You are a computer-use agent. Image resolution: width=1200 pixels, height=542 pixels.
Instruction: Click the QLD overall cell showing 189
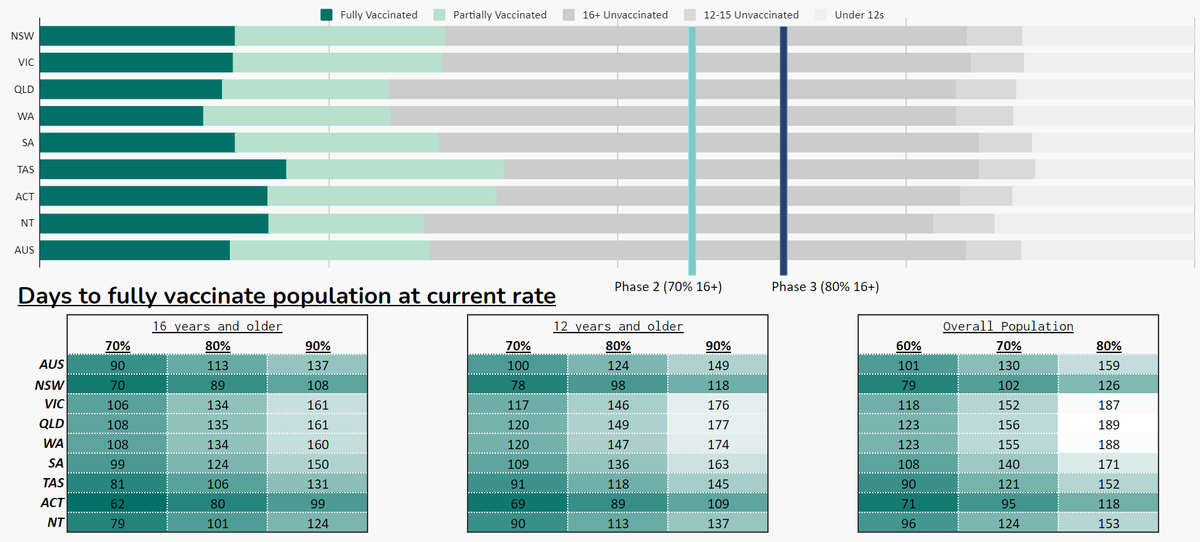(1108, 424)
